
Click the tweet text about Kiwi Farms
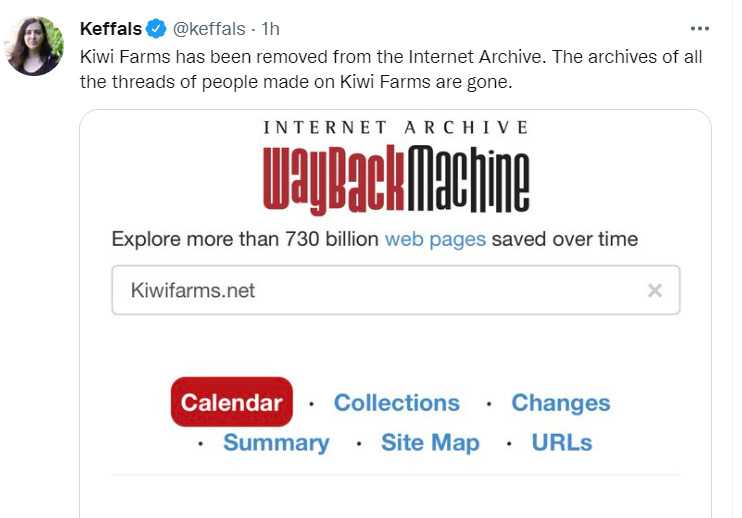point(391,69)
